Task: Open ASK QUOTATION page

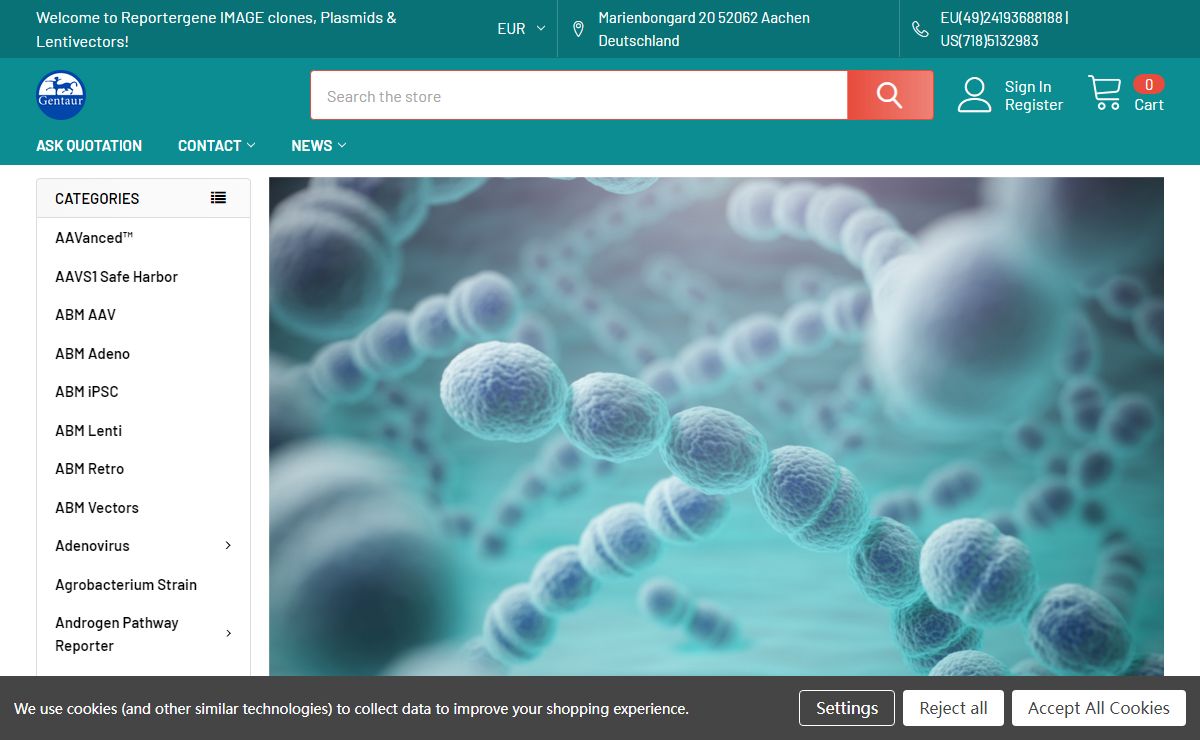Action: 89,146
